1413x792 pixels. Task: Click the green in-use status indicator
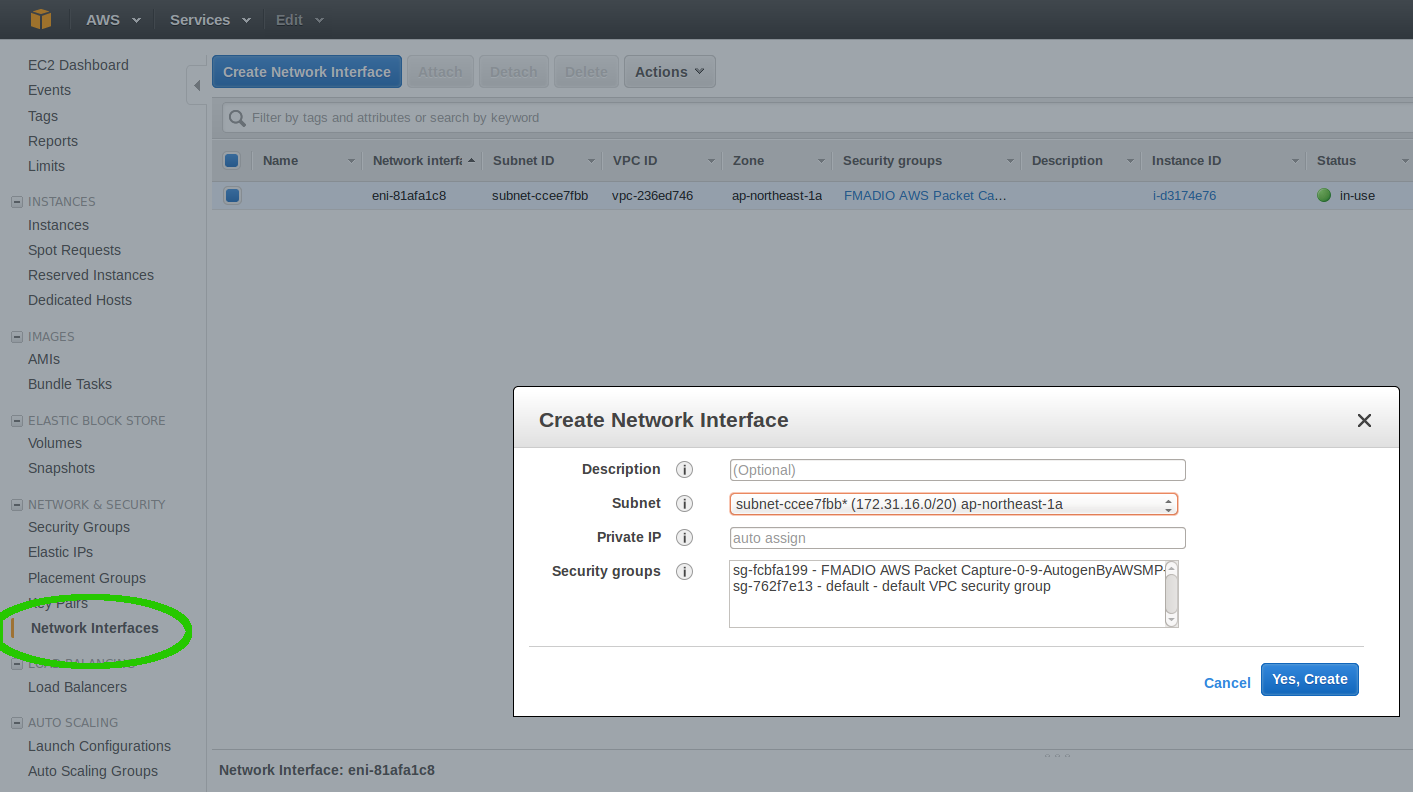[x=1325, y=195]
